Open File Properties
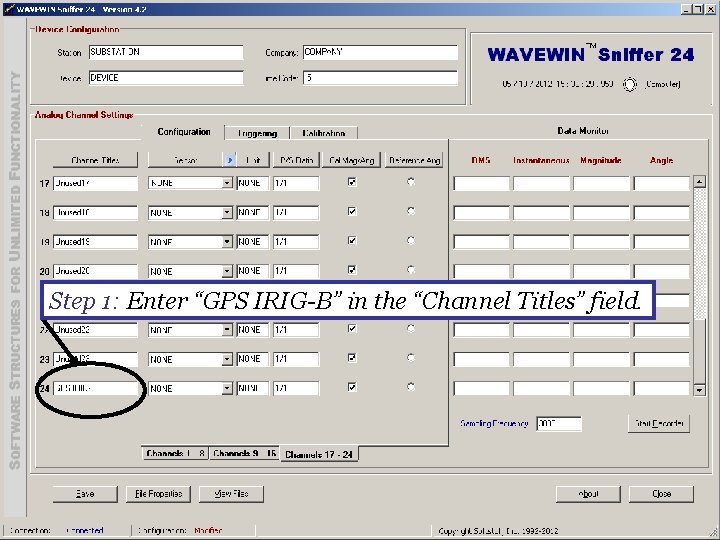Viewport: 720px width, 540px height. click(158, 494)
